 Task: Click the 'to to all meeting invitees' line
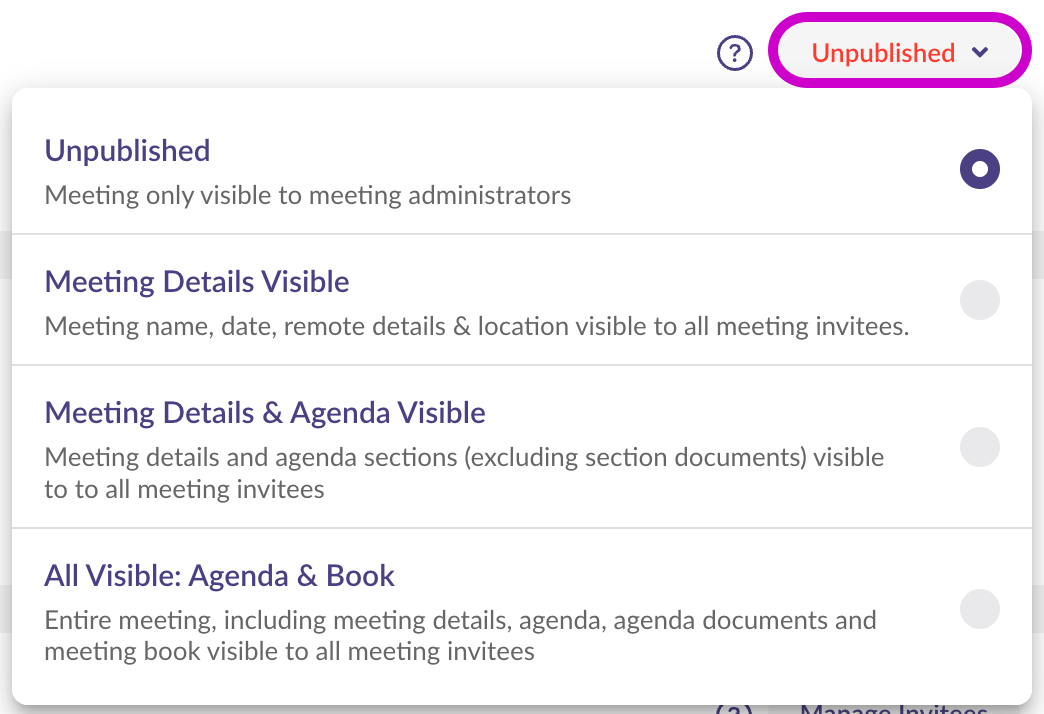[185, 490]
